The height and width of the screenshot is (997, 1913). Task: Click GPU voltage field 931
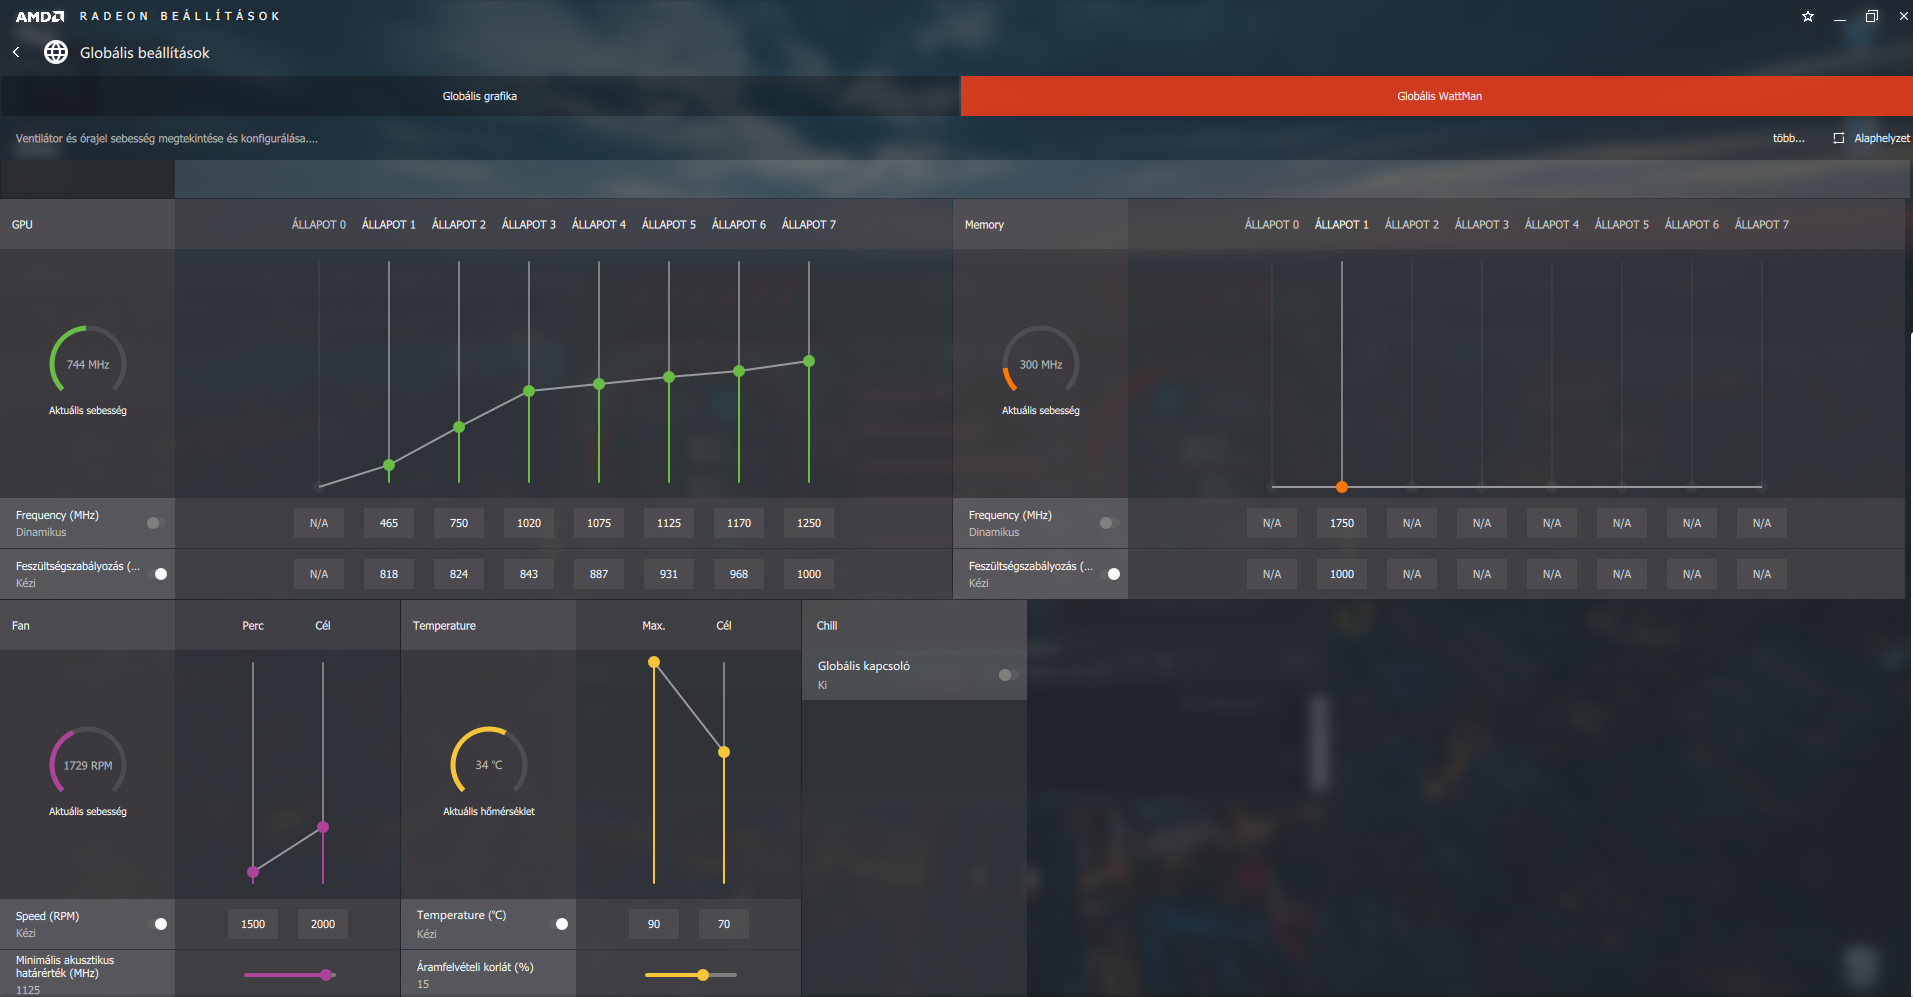pyautogui.click(x=669, y=574)
